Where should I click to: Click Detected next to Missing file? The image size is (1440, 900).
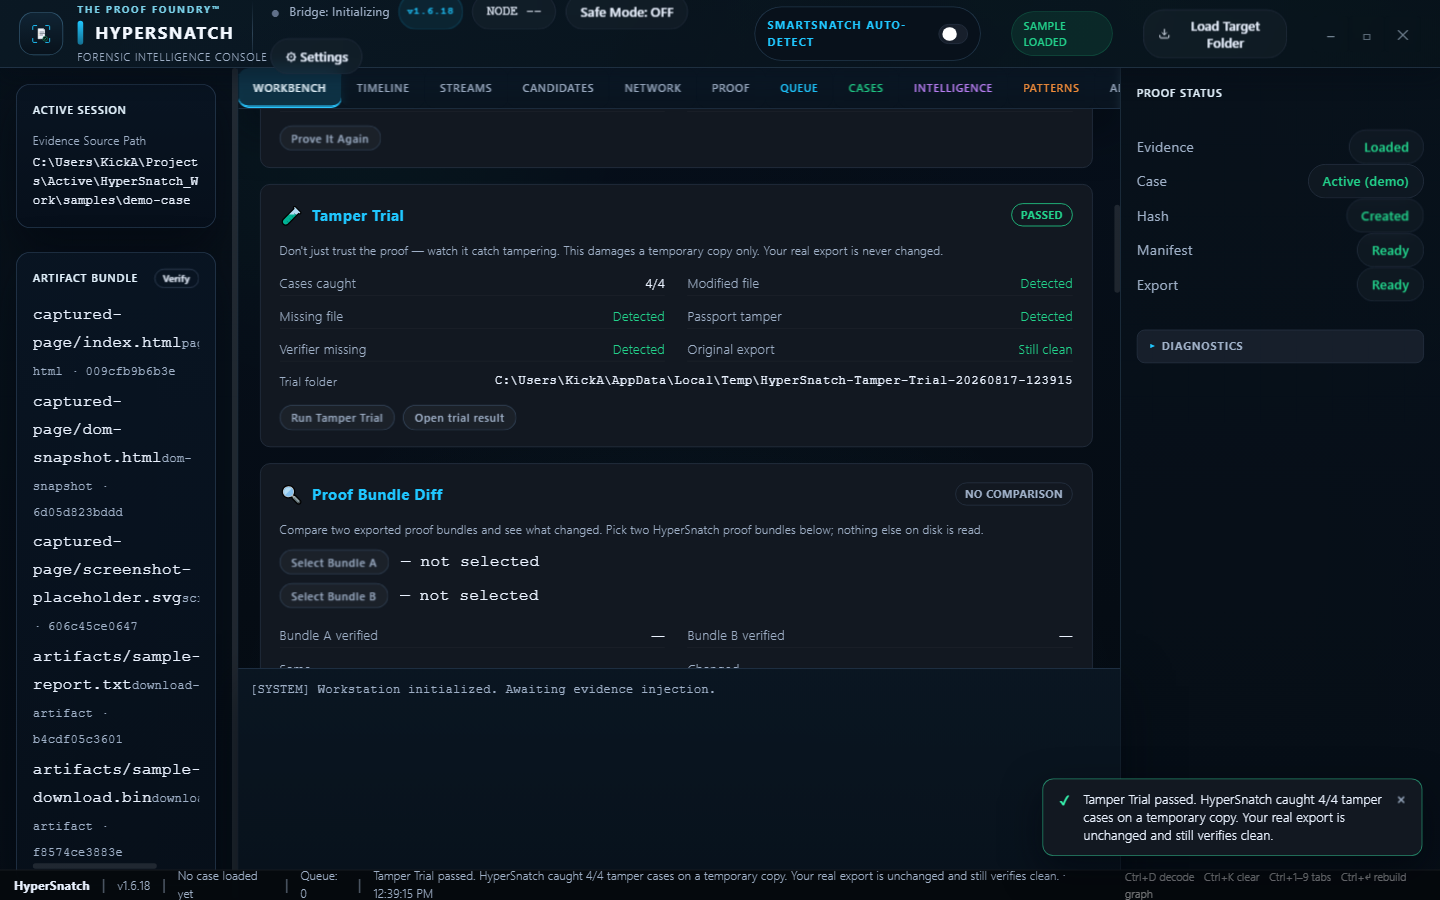(638, 317)
